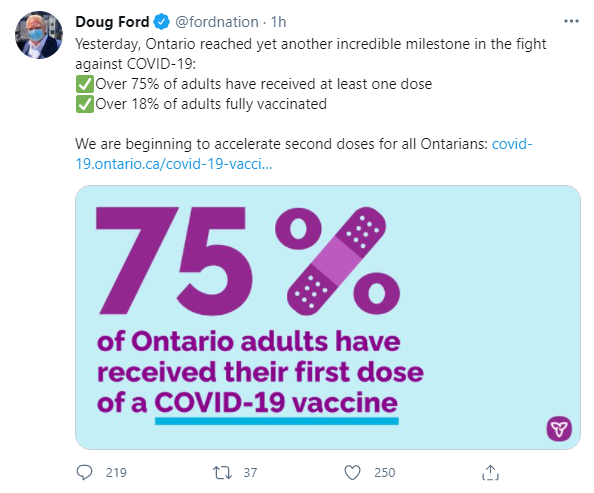The width and height of the screenshot is (594, 493).
Task: Click the second green checkmark emoji
Action: [x=84, y=104]
